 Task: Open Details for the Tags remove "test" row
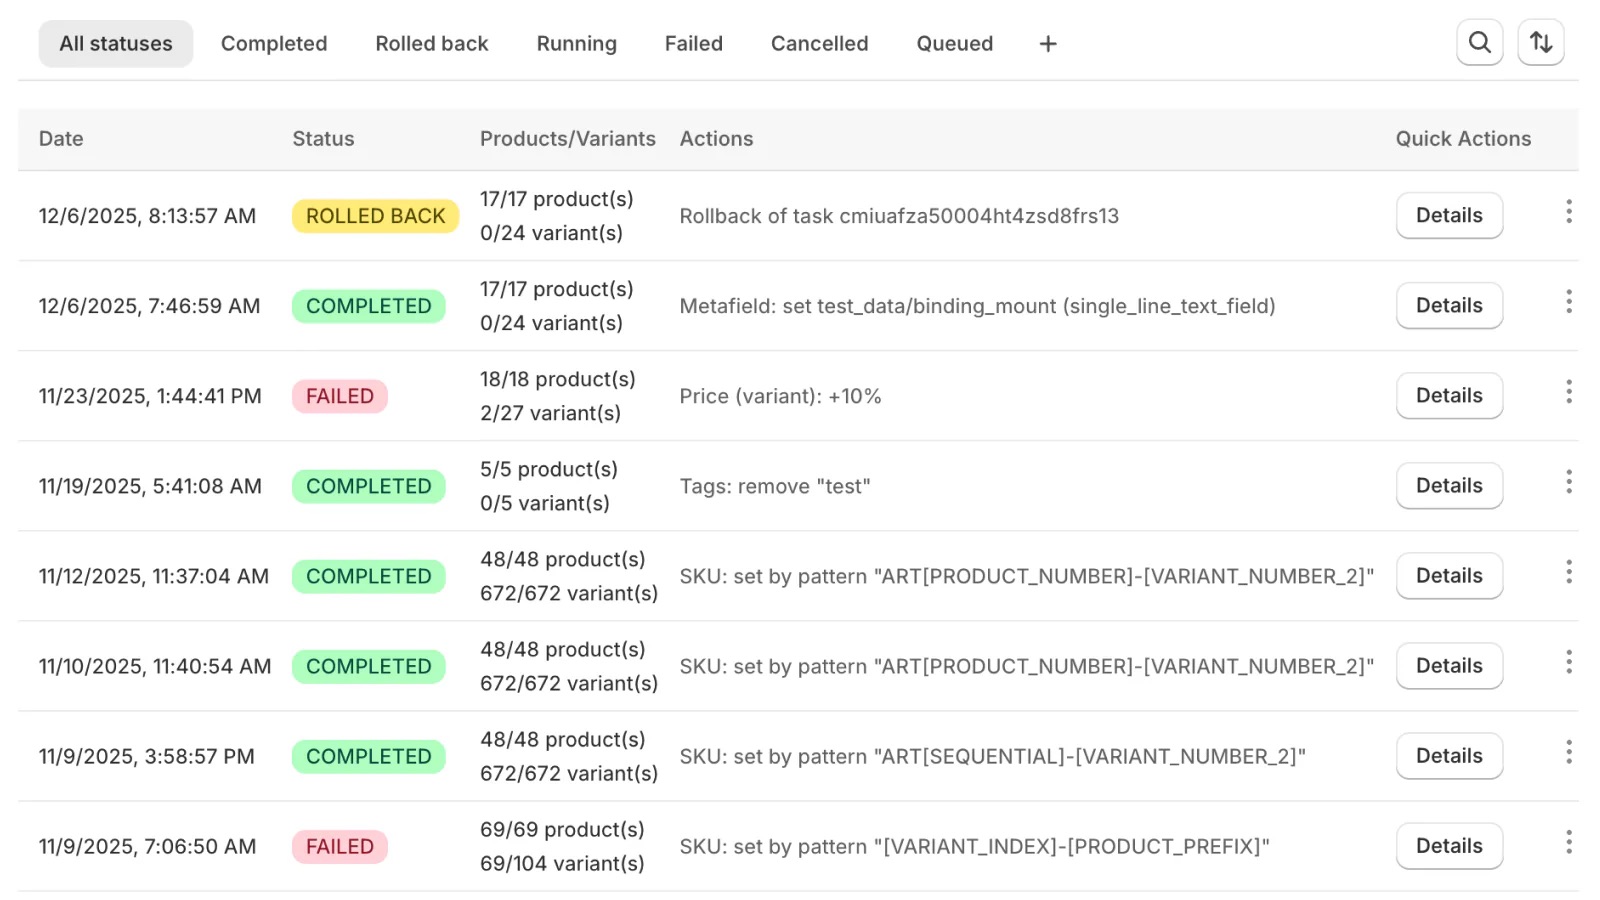pyautogui.click(x=1449, y=486)
